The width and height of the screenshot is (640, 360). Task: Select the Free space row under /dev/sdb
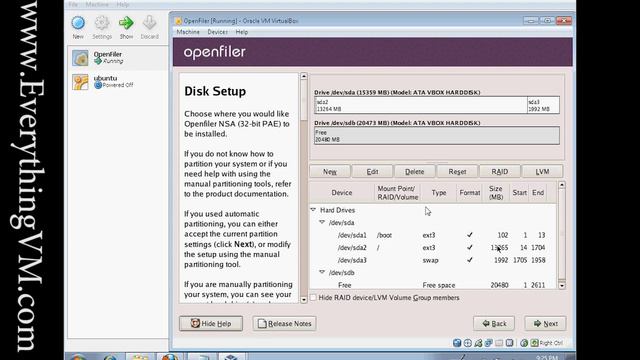(x=433, y=285)
